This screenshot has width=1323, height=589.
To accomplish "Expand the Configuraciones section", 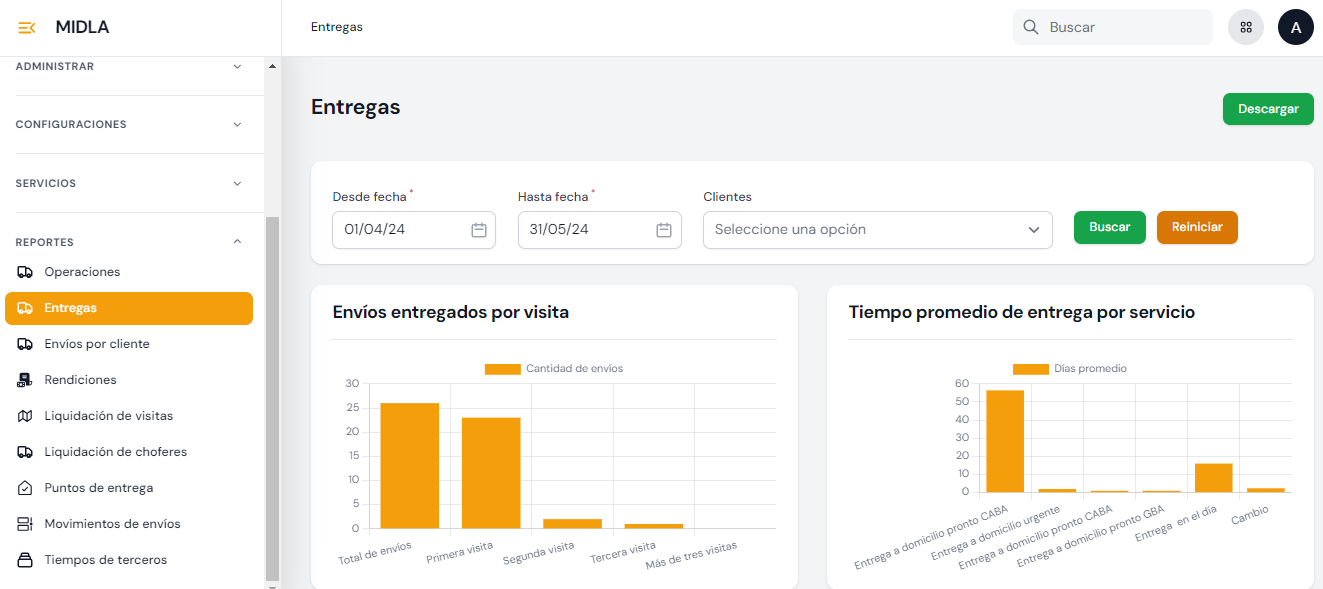I will (237, 125).
